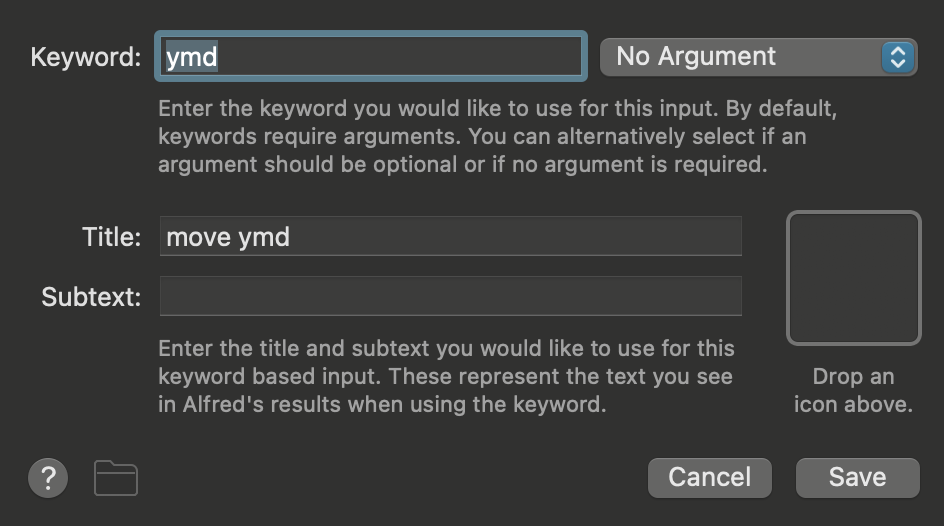Click the empty icon drop well
This screenshot has height=526, width=944.
(853, 278)
